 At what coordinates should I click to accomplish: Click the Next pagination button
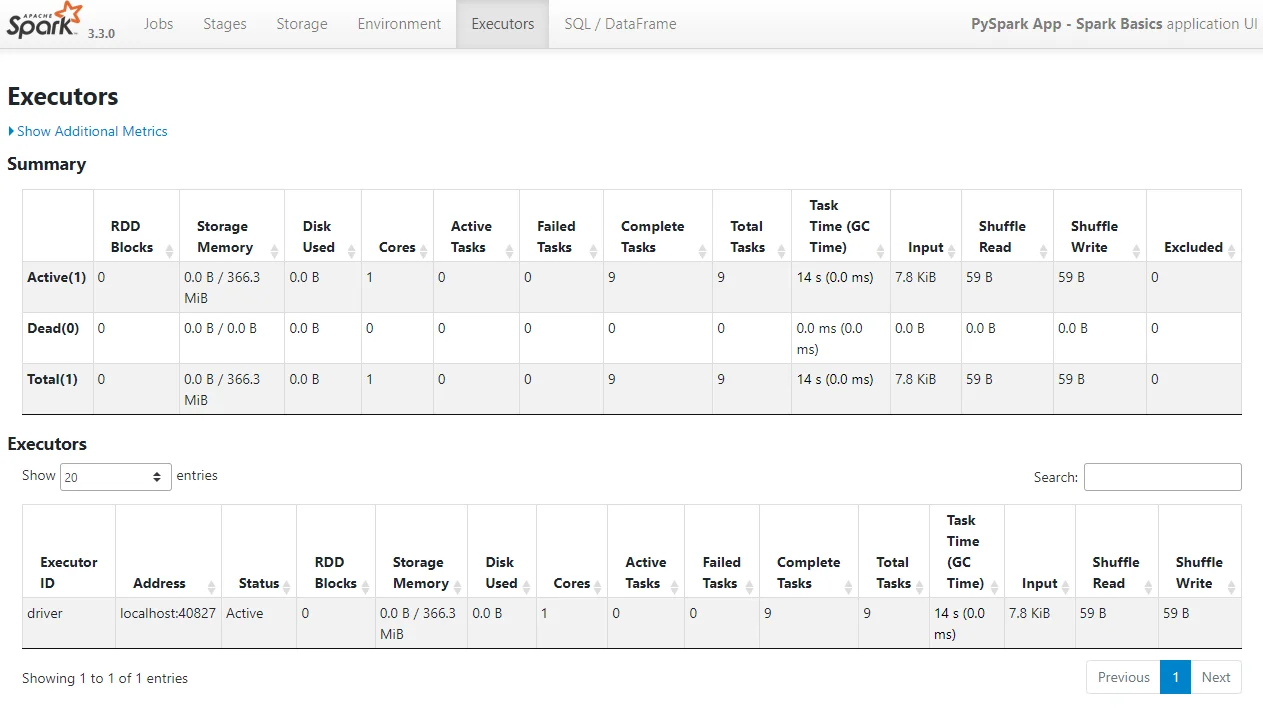click(x=1216, y=677)
